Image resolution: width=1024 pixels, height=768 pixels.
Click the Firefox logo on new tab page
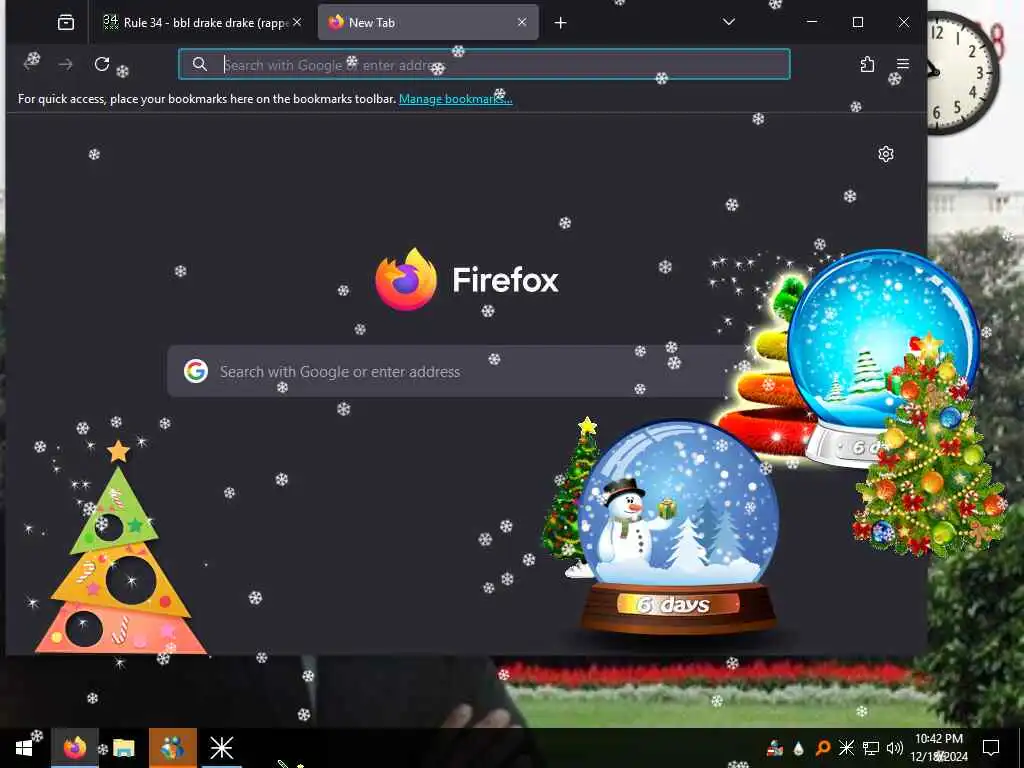point(466,280)
